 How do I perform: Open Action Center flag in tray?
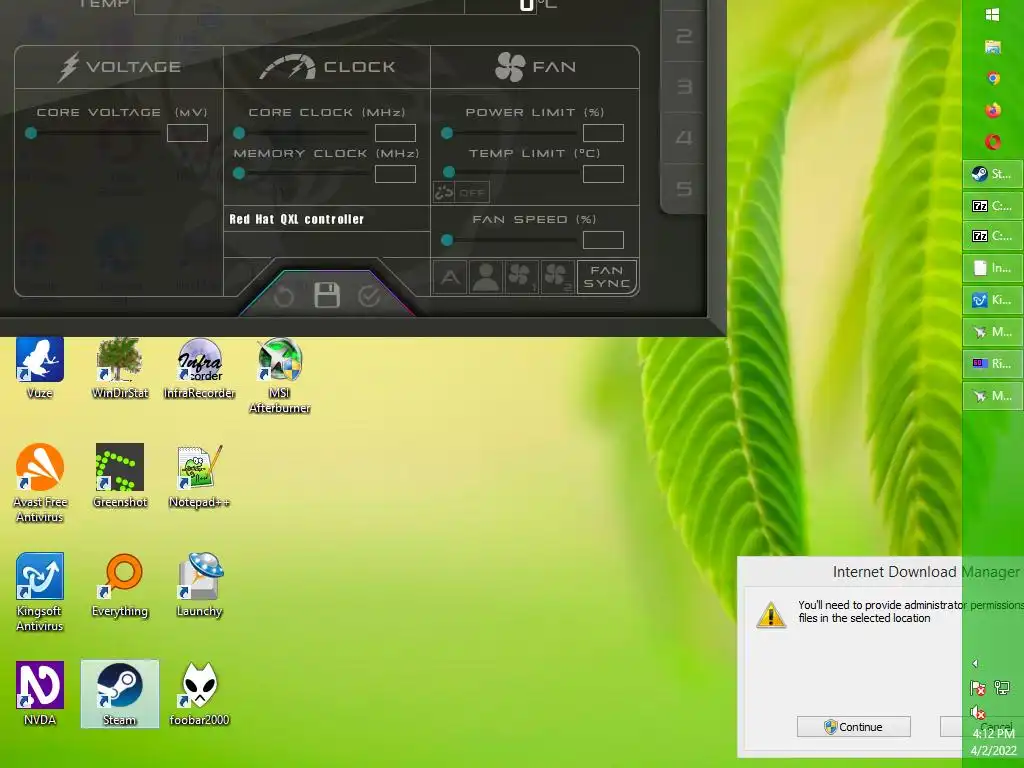[978, 688]
